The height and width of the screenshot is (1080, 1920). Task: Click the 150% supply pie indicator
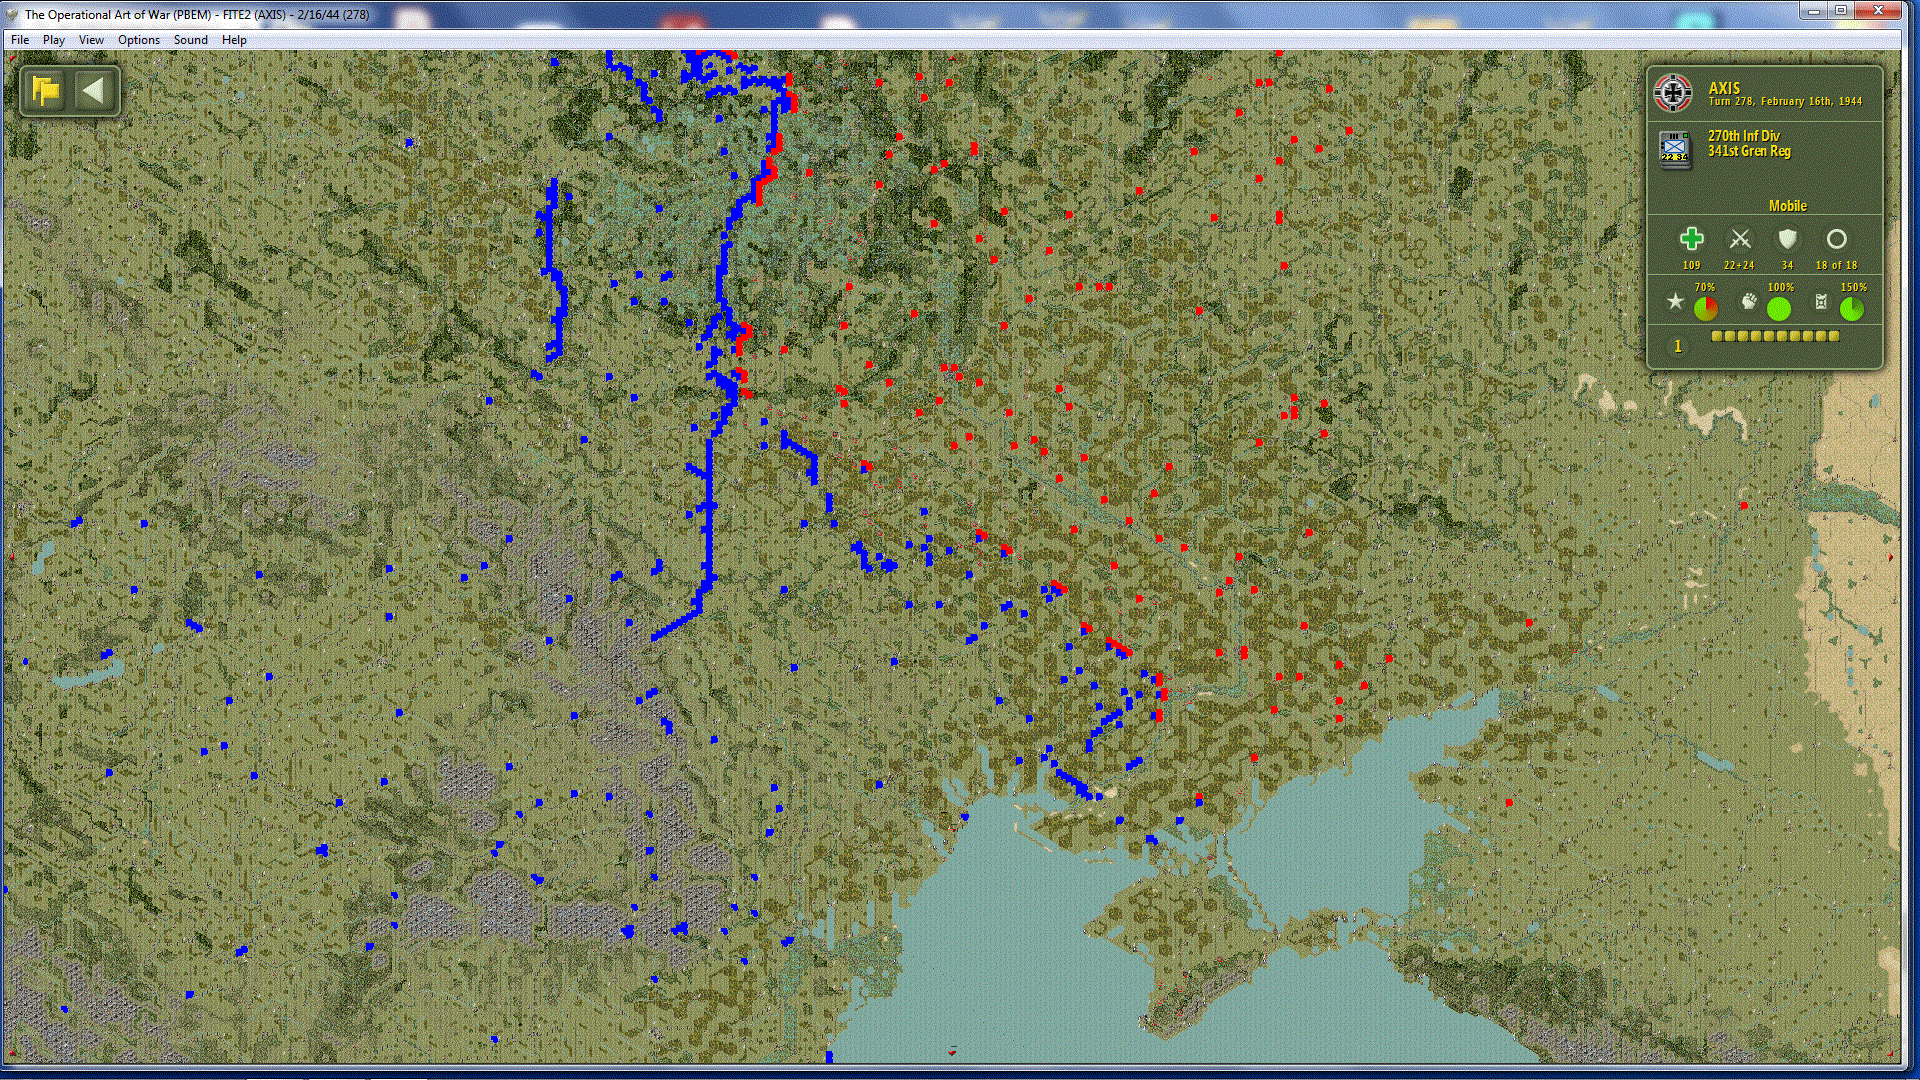(x=1852, y=308)
